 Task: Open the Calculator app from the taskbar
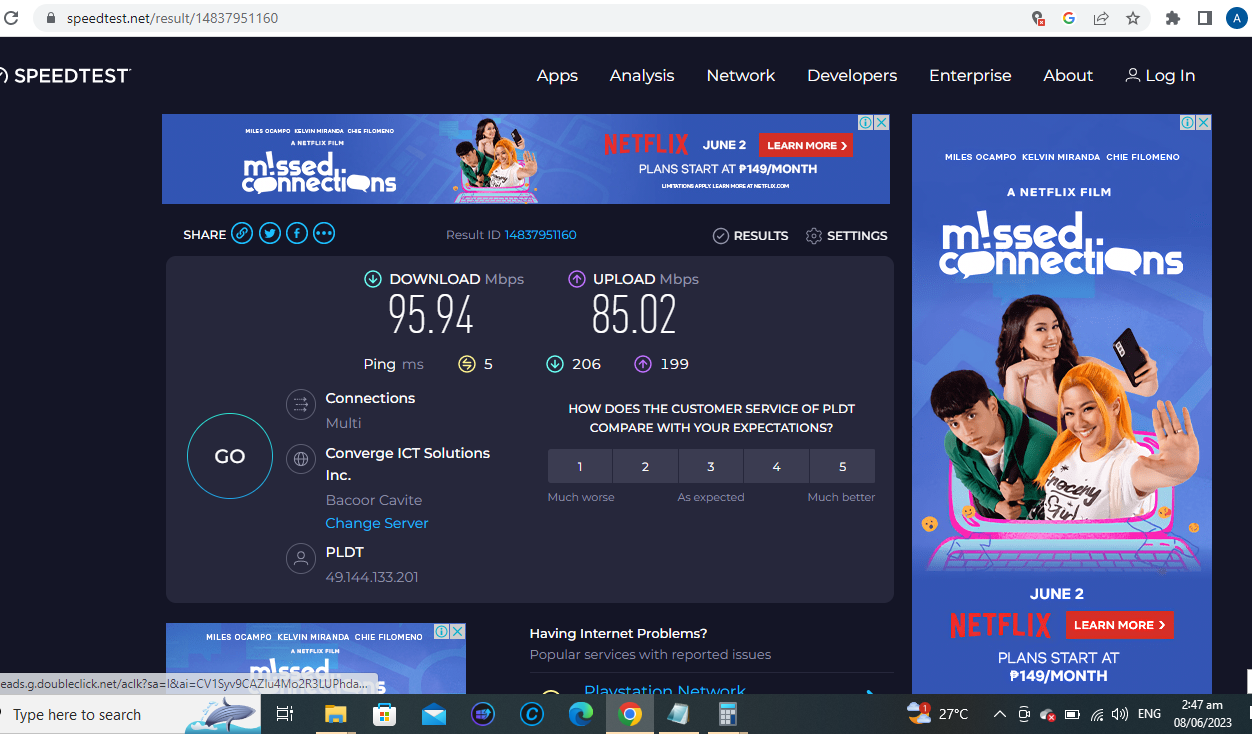727,714
